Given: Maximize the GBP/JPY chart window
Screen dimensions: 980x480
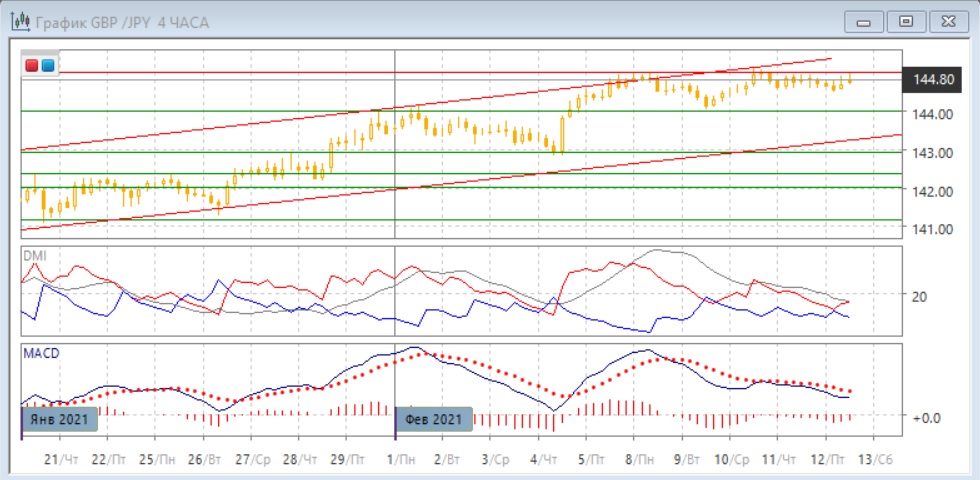Looking at the screenshot, I should click(x=906, y=21).
